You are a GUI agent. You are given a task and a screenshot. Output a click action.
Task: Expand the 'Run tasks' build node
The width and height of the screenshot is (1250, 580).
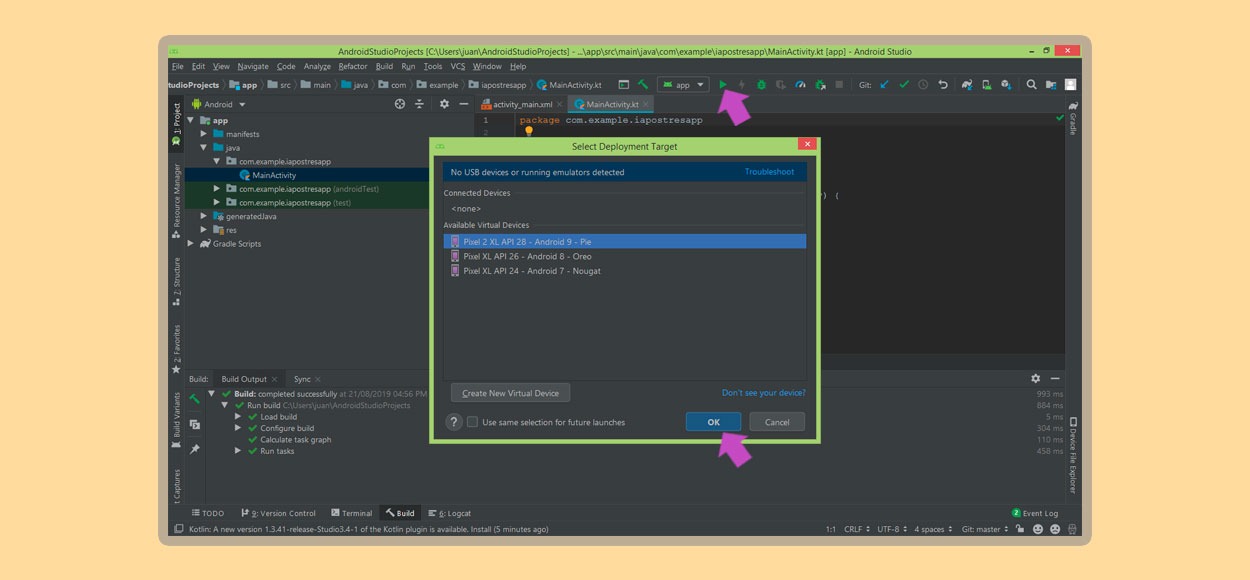[238, 451]
